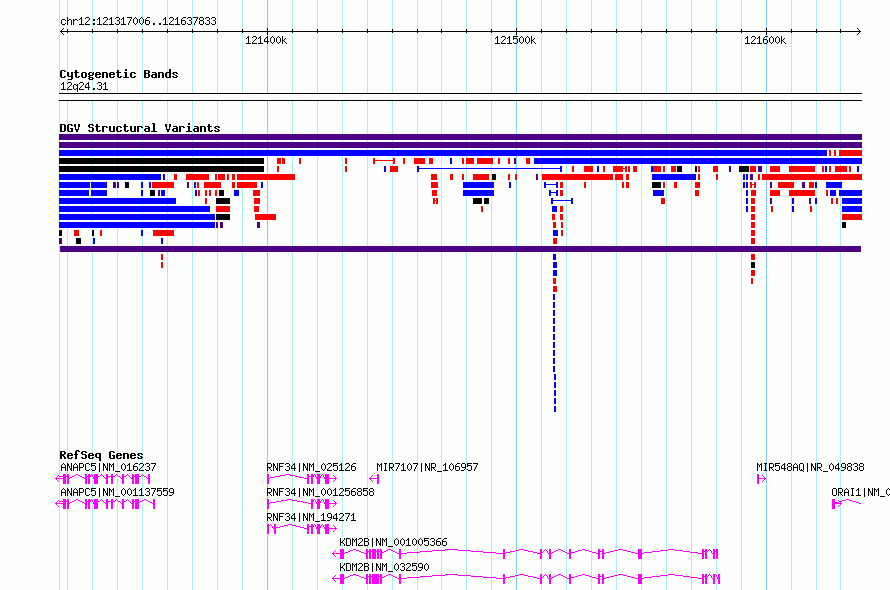The image size is (890, 590).
Task: Select the DGV Structural Variants track title
Action: pos(140,128)
